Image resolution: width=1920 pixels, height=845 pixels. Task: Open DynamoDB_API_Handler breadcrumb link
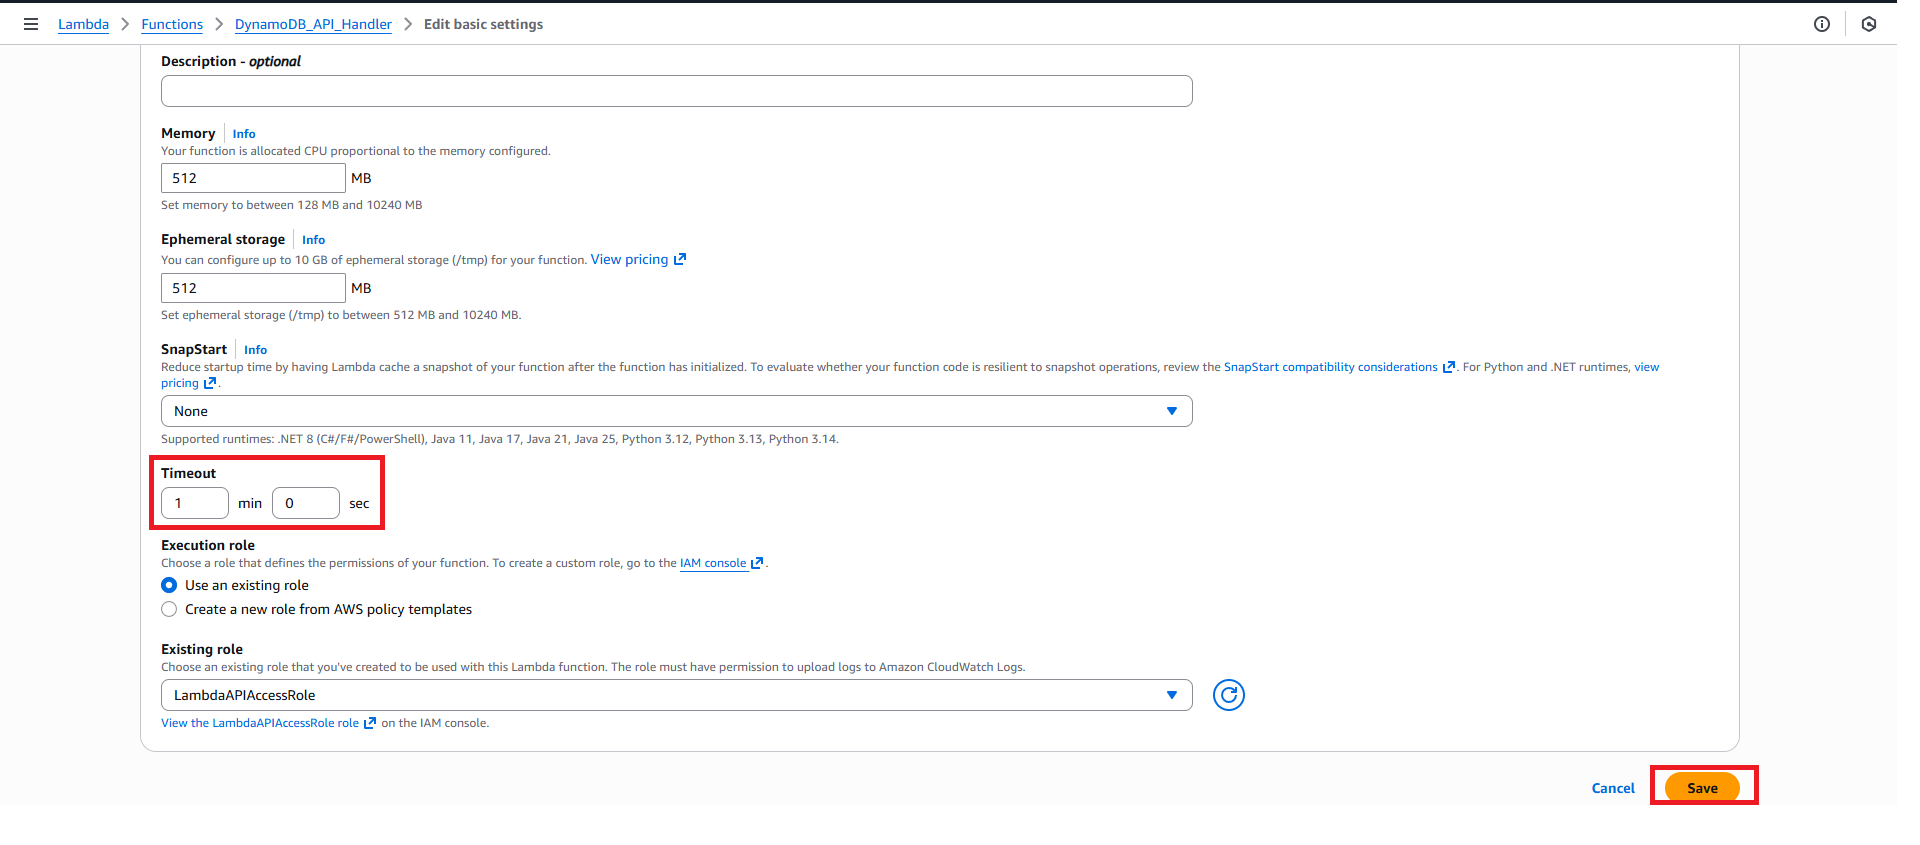click(x=313, y=24)
